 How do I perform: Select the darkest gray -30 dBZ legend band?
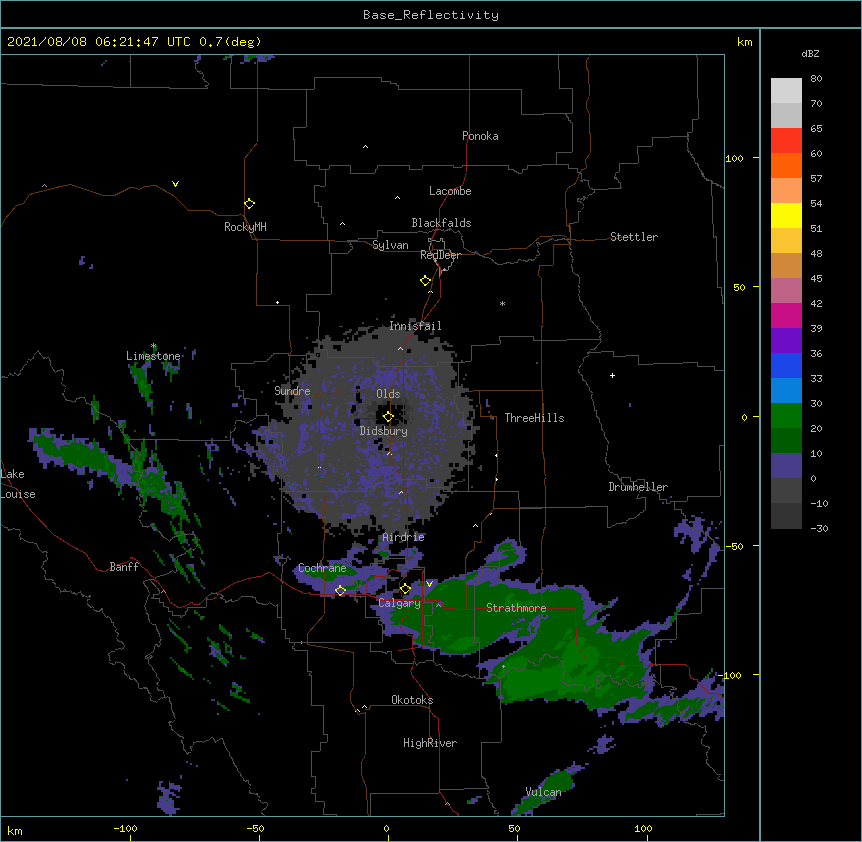pyautogui.click(x=786, y=516)
